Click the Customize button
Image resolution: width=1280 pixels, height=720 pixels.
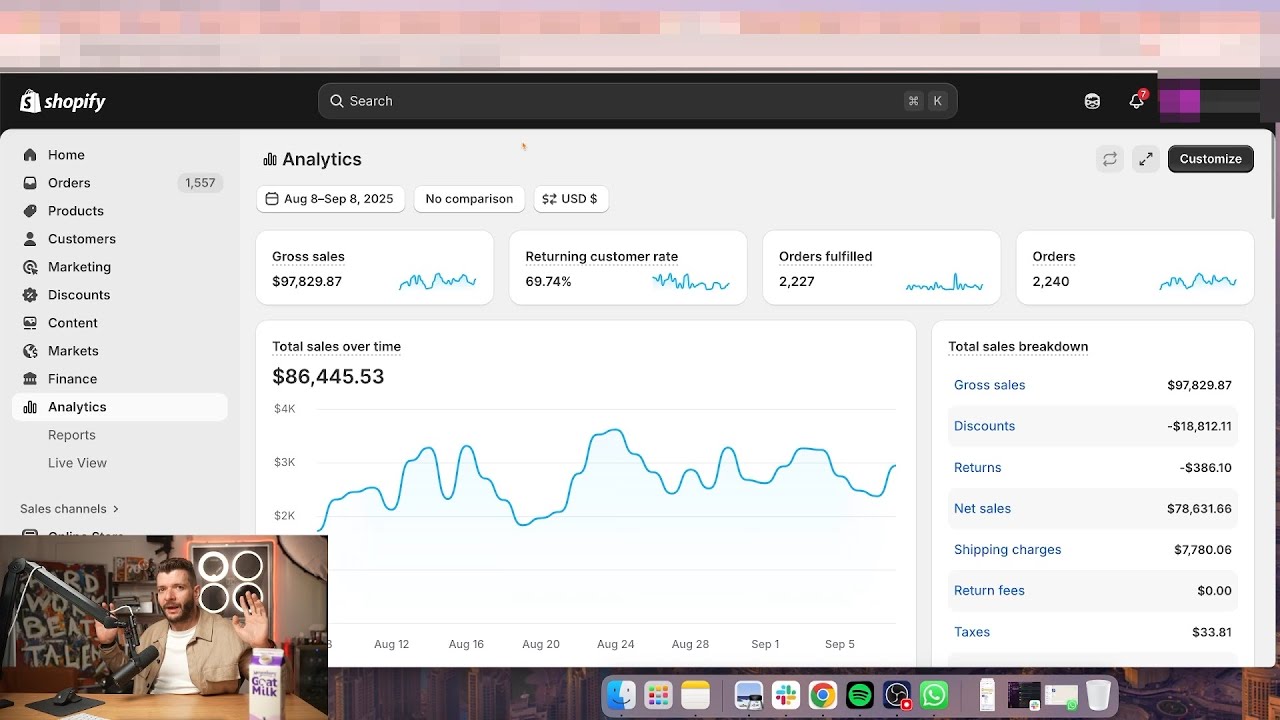[x=1210, y=159]
